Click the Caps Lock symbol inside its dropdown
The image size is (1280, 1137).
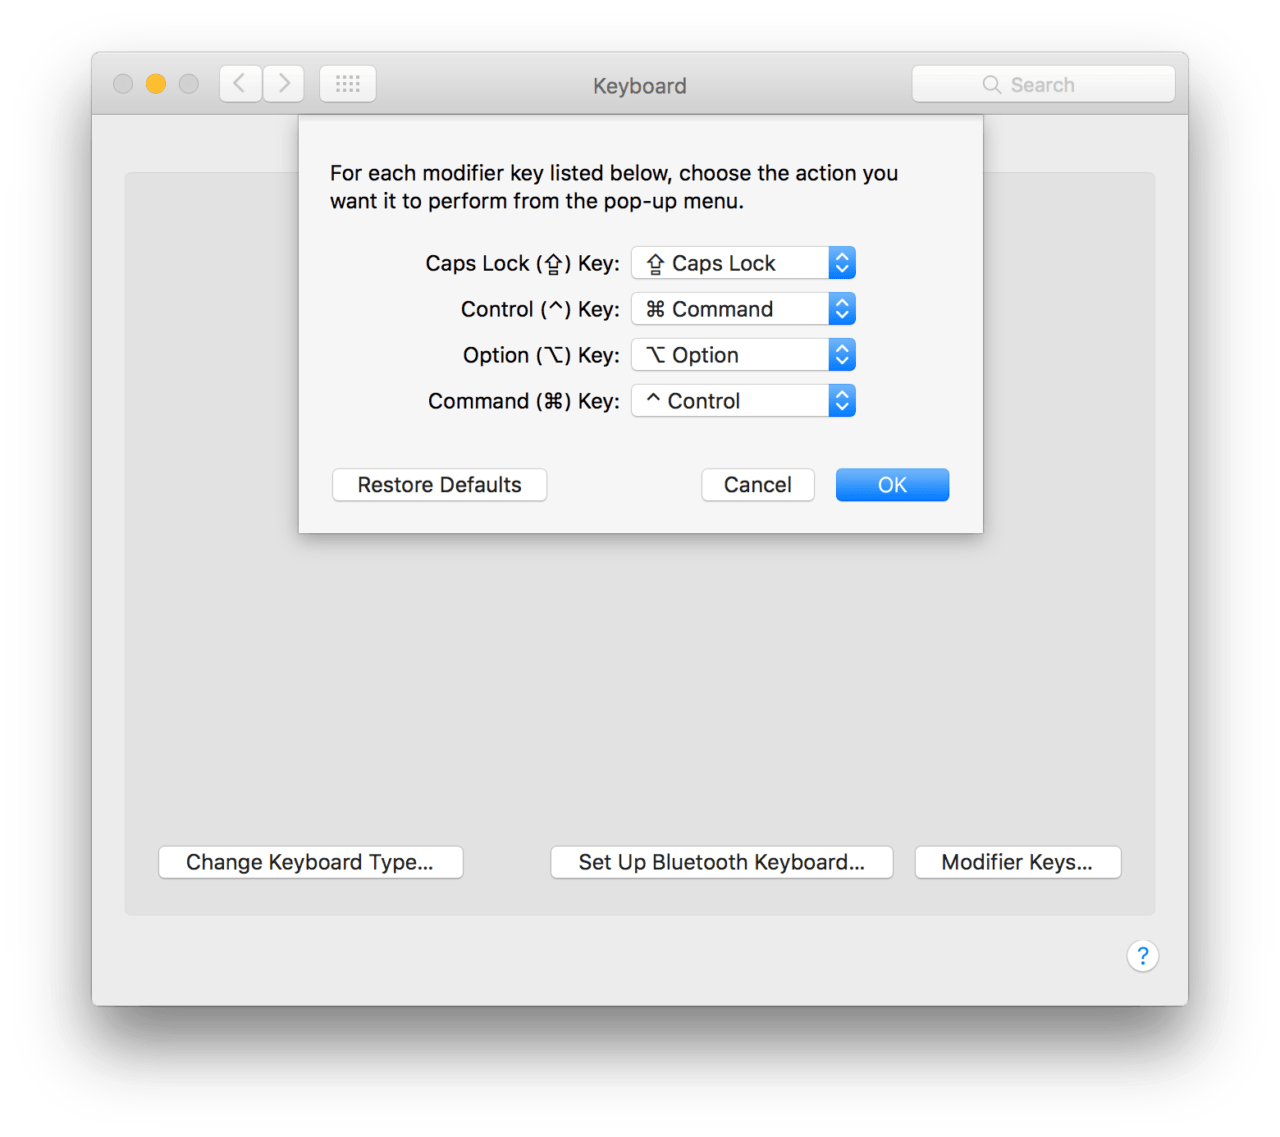click(x=655, y=263)
